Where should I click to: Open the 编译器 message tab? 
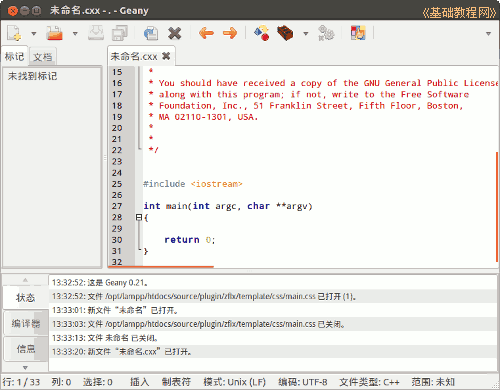26,323
